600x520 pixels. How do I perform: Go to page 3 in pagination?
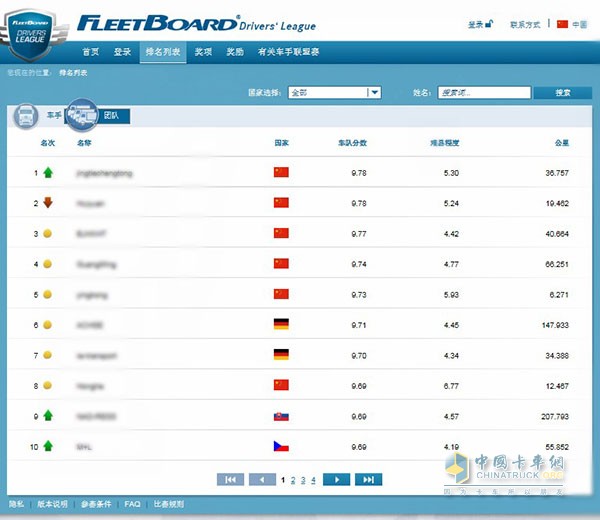point(302,480)
